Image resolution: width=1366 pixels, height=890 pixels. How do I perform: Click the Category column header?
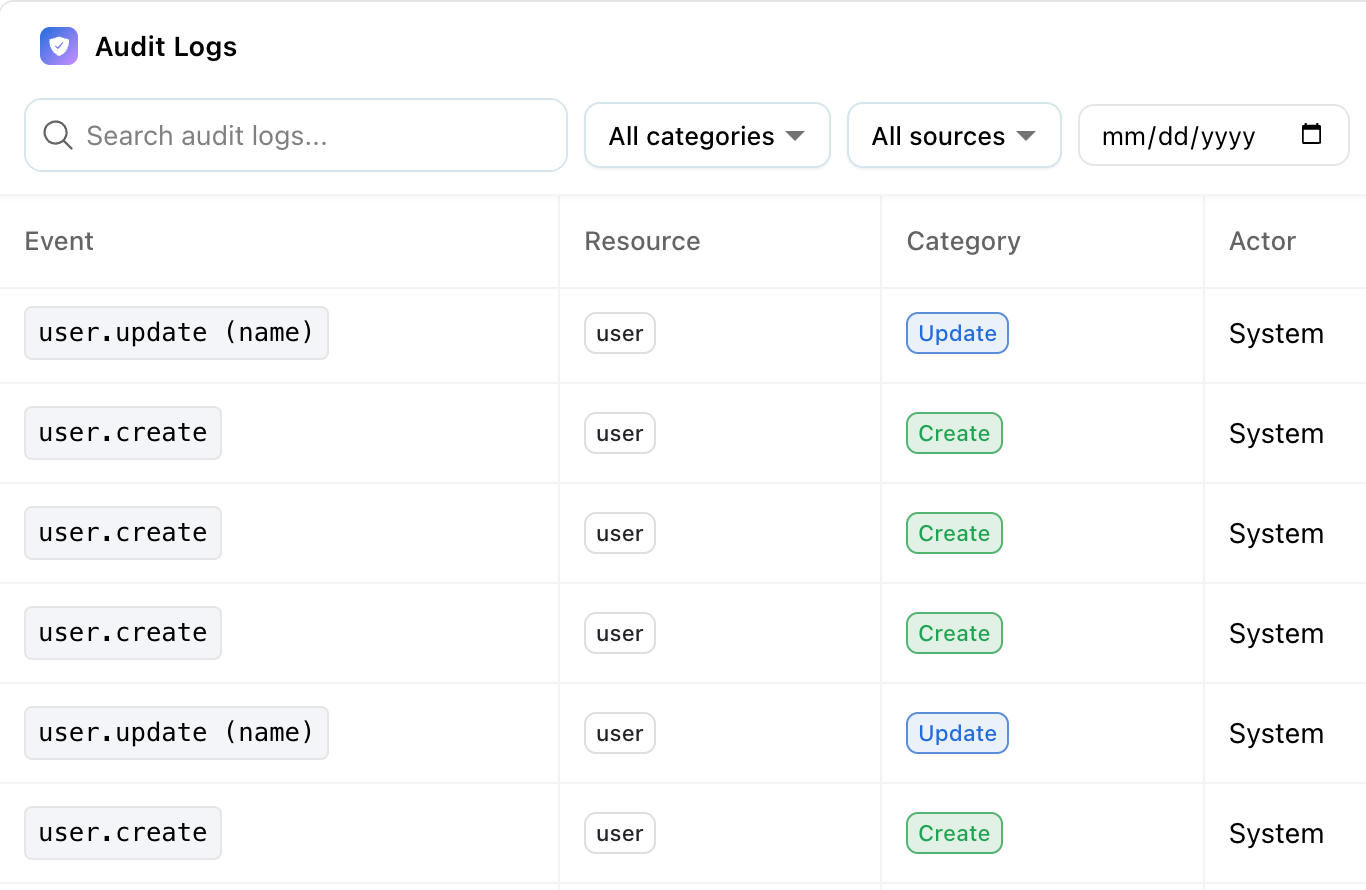(963, 241)
